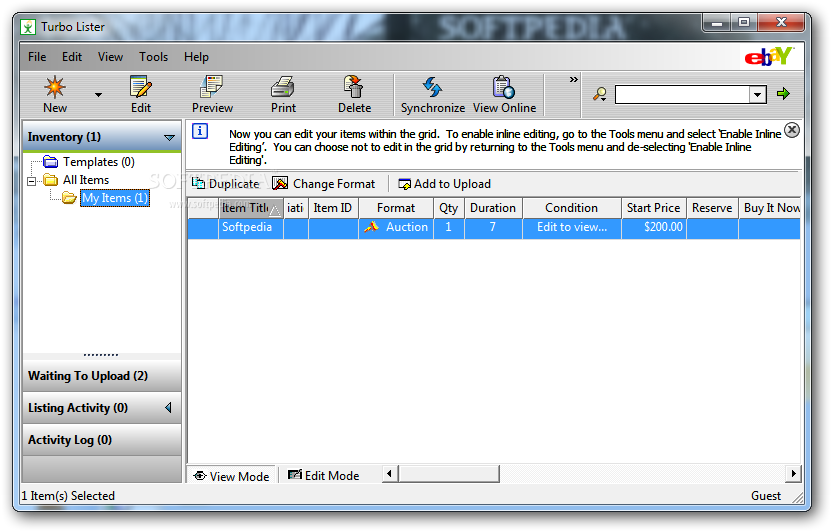The image size is (832, 532).
Task: Click the horizontal scrollbar right arrow
Action: click(x=793, y=474)
